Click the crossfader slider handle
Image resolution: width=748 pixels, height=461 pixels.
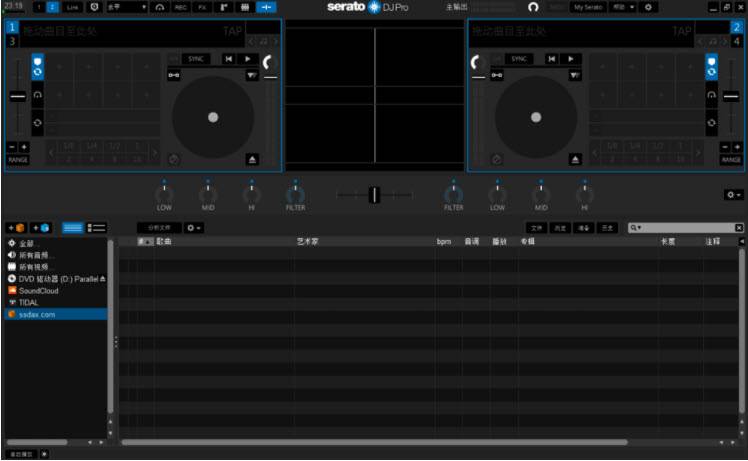pos(374,194)
